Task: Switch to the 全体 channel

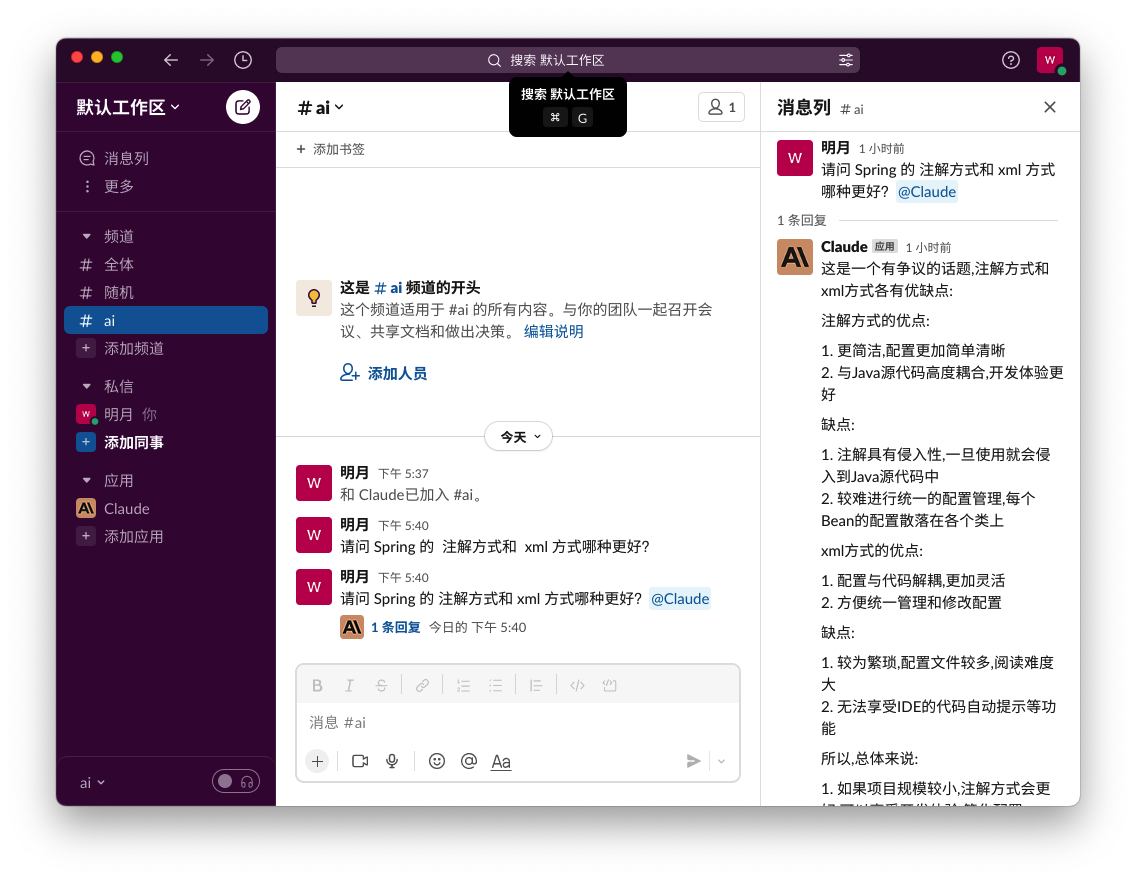Action: pyautogui.click(x=166, y=264)
